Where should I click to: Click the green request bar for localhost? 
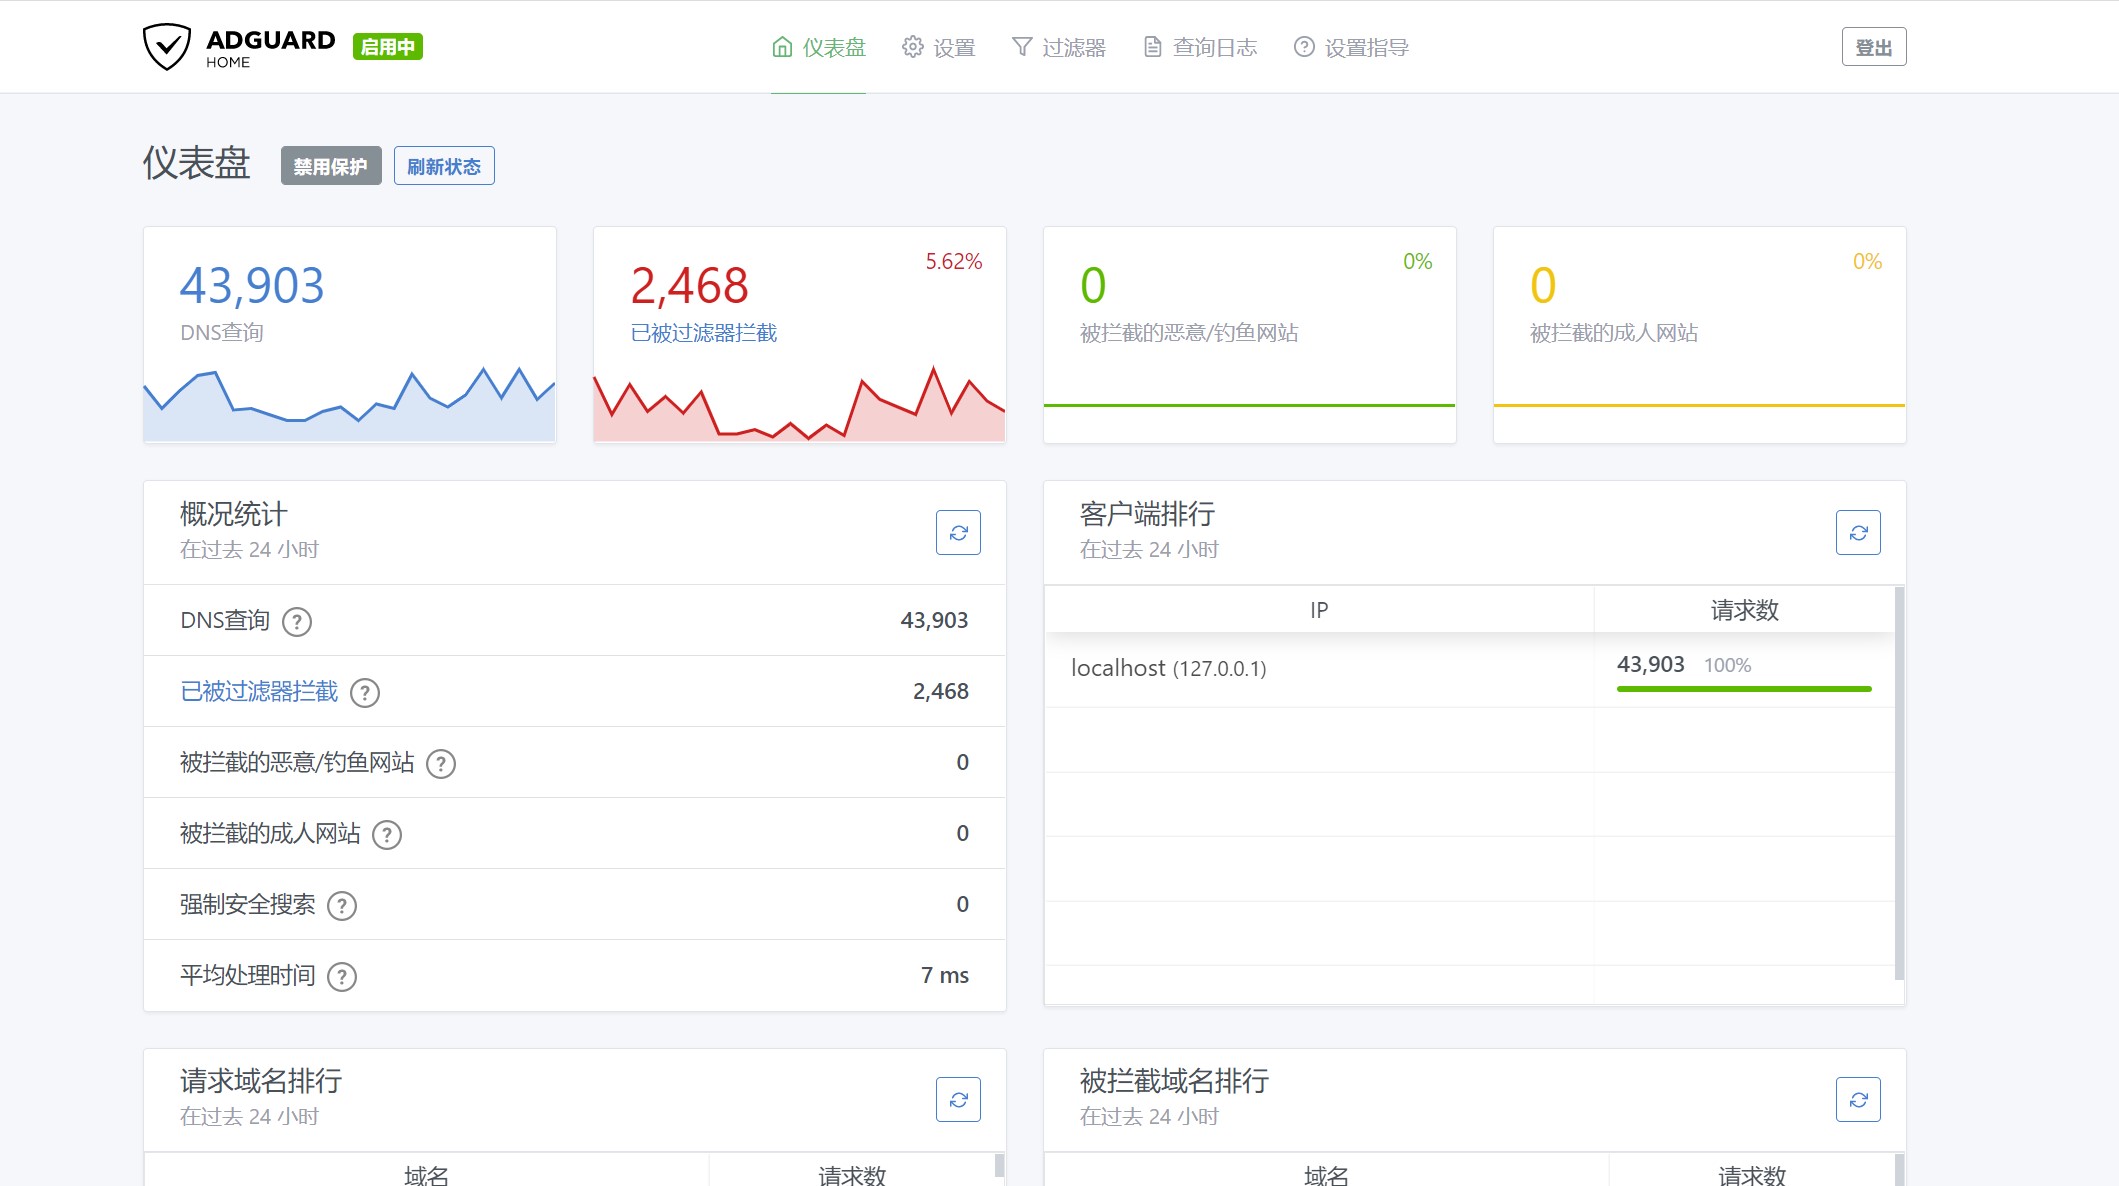point(1743,689)
